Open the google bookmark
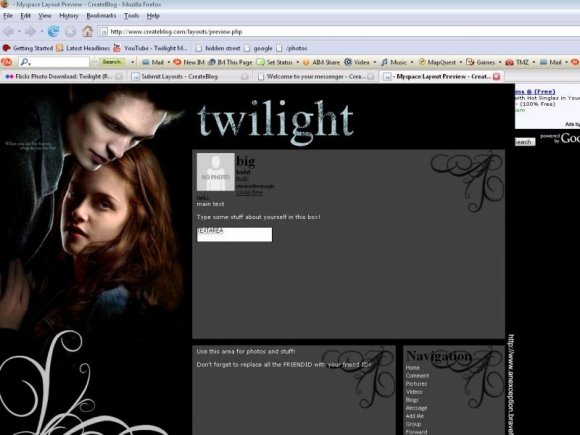 pyautogui.click(x=258, y=48)
